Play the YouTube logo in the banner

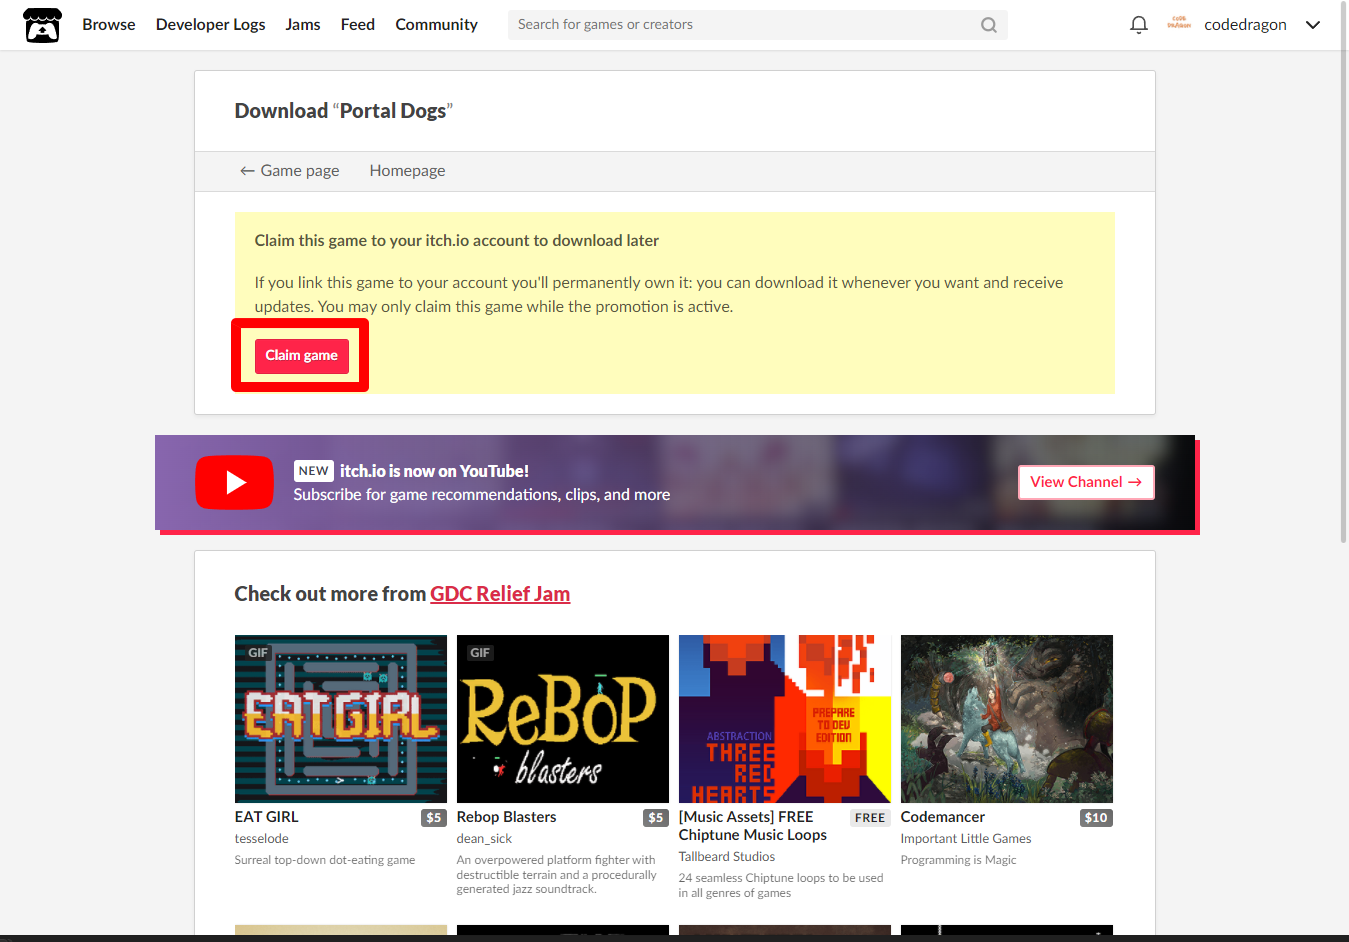coord(234,482)
